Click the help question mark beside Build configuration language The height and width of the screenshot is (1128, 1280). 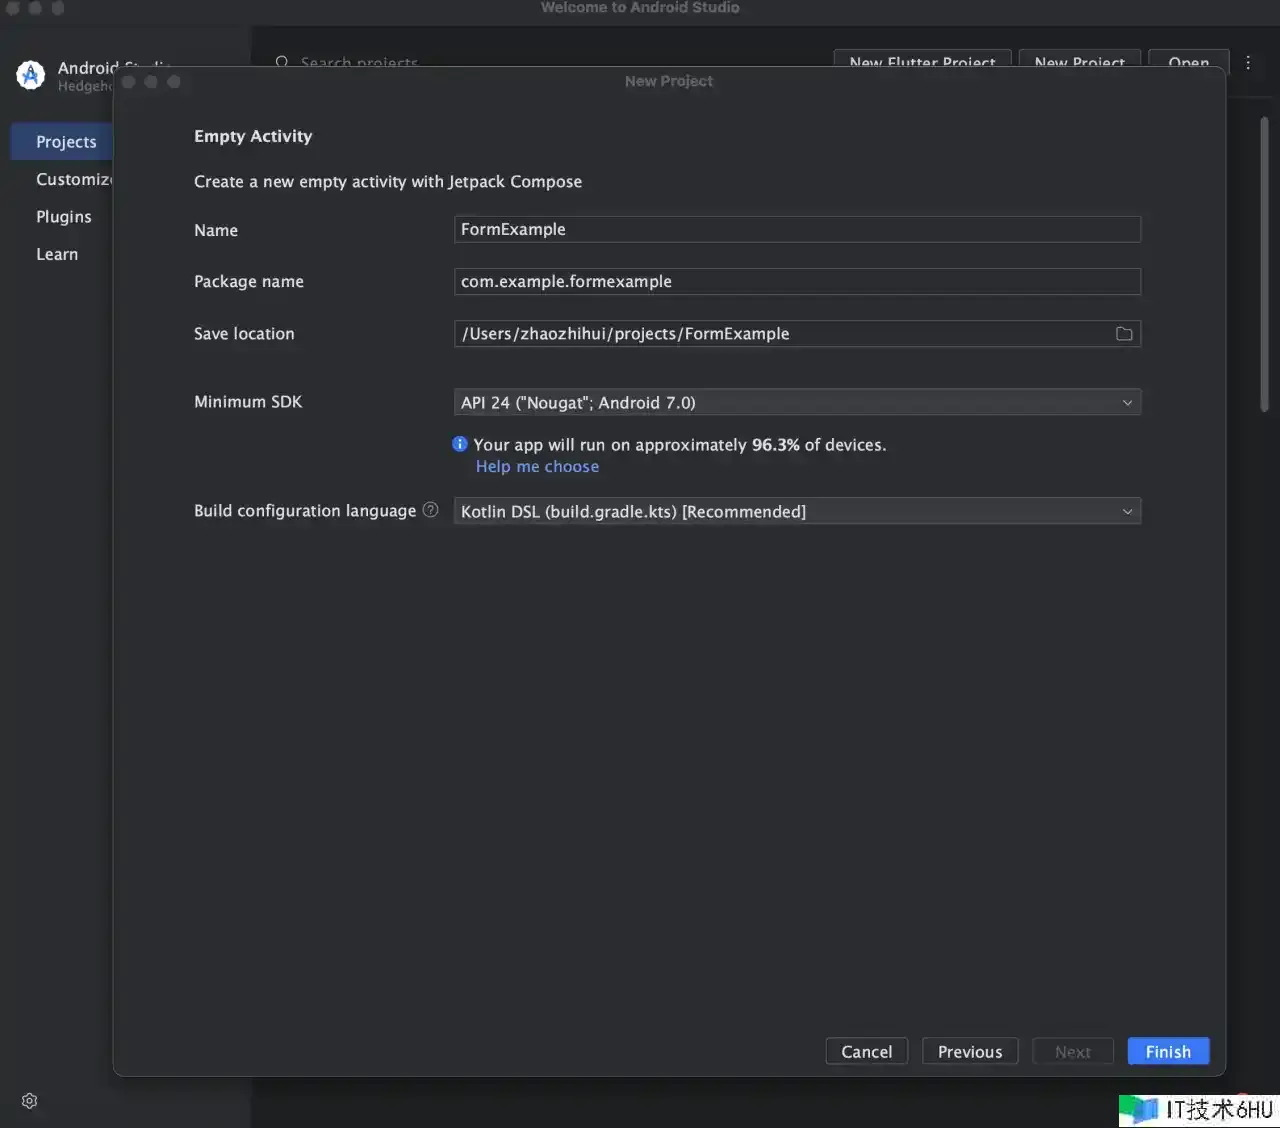pyautogui.click(x=431, y=510)
